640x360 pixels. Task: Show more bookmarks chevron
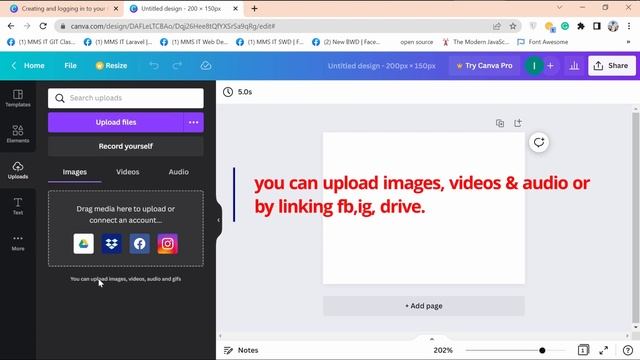click(628, 42)
